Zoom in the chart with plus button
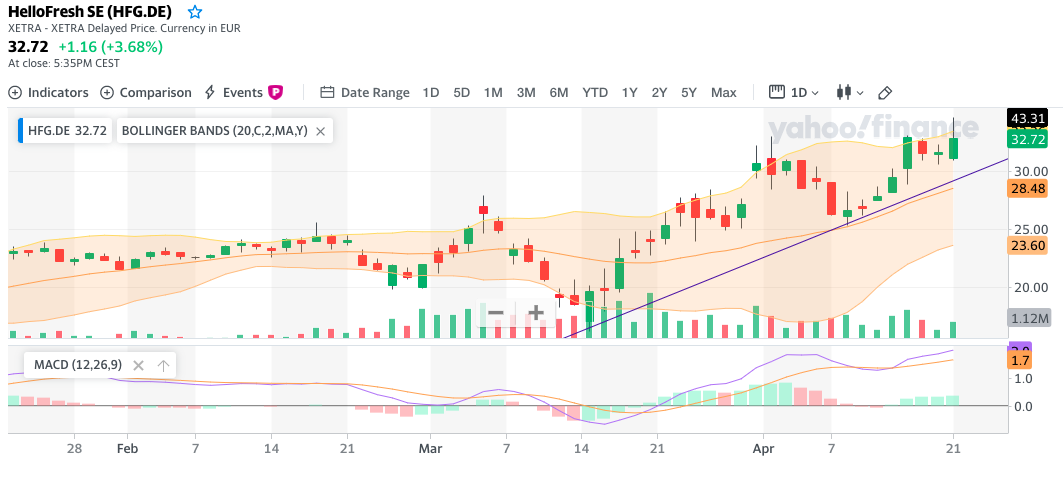 click(x=536, y=313)
